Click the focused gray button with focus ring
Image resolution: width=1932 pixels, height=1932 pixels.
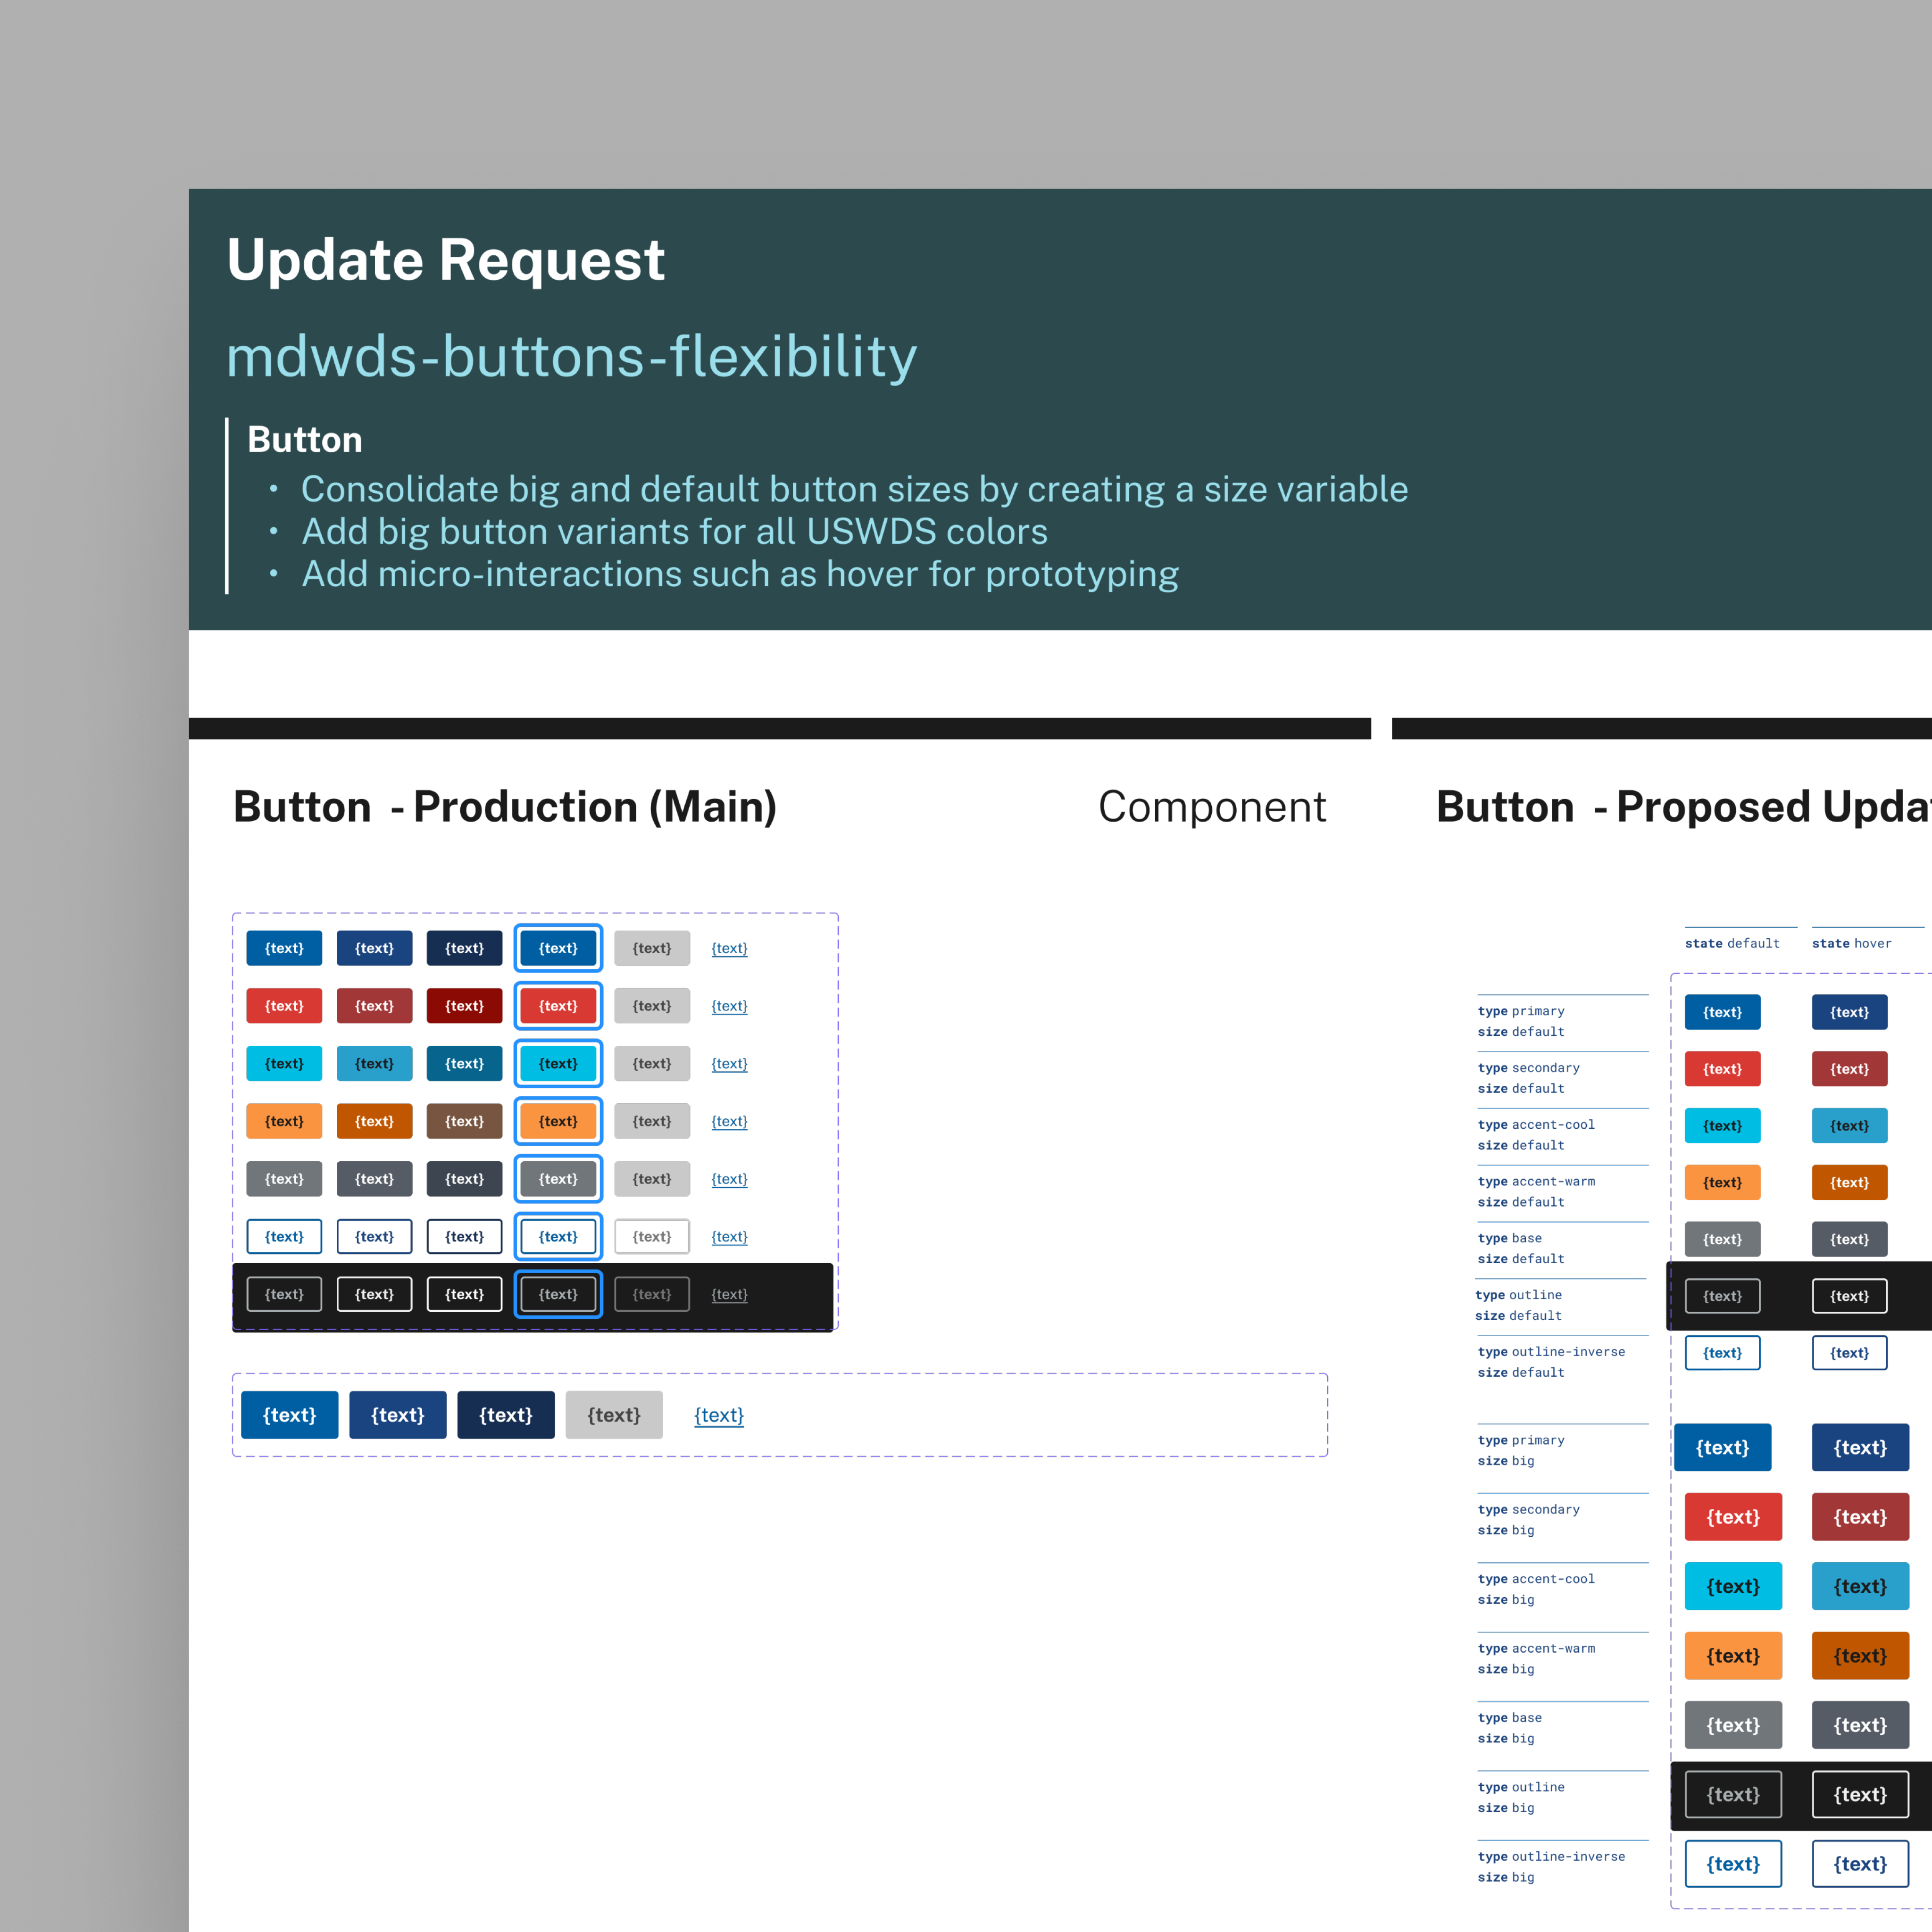(558, 1179)
